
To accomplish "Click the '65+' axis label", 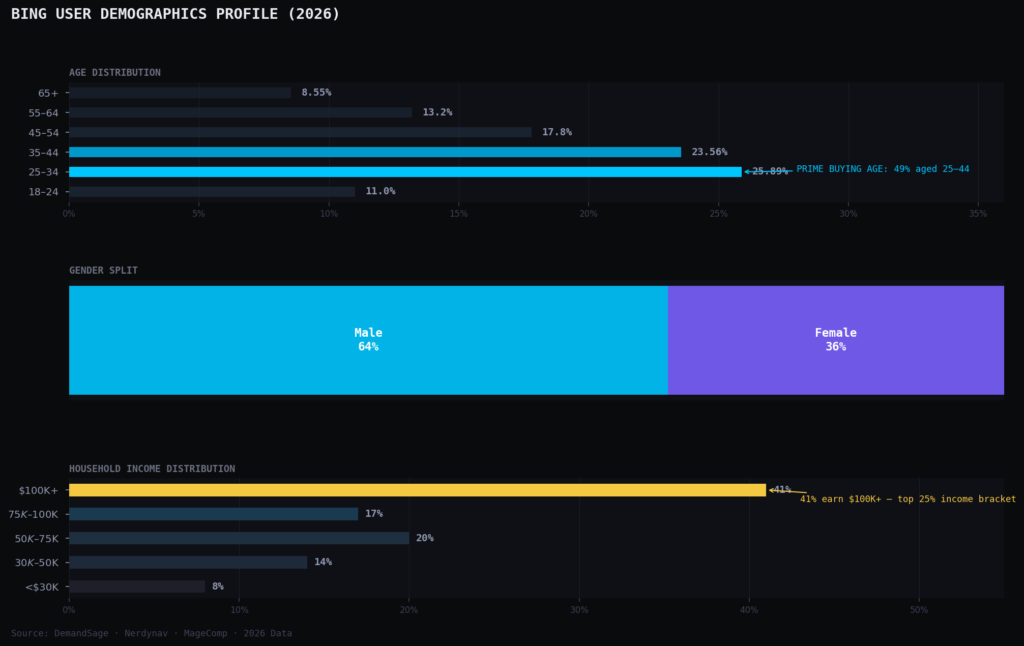I will (48, 93).
